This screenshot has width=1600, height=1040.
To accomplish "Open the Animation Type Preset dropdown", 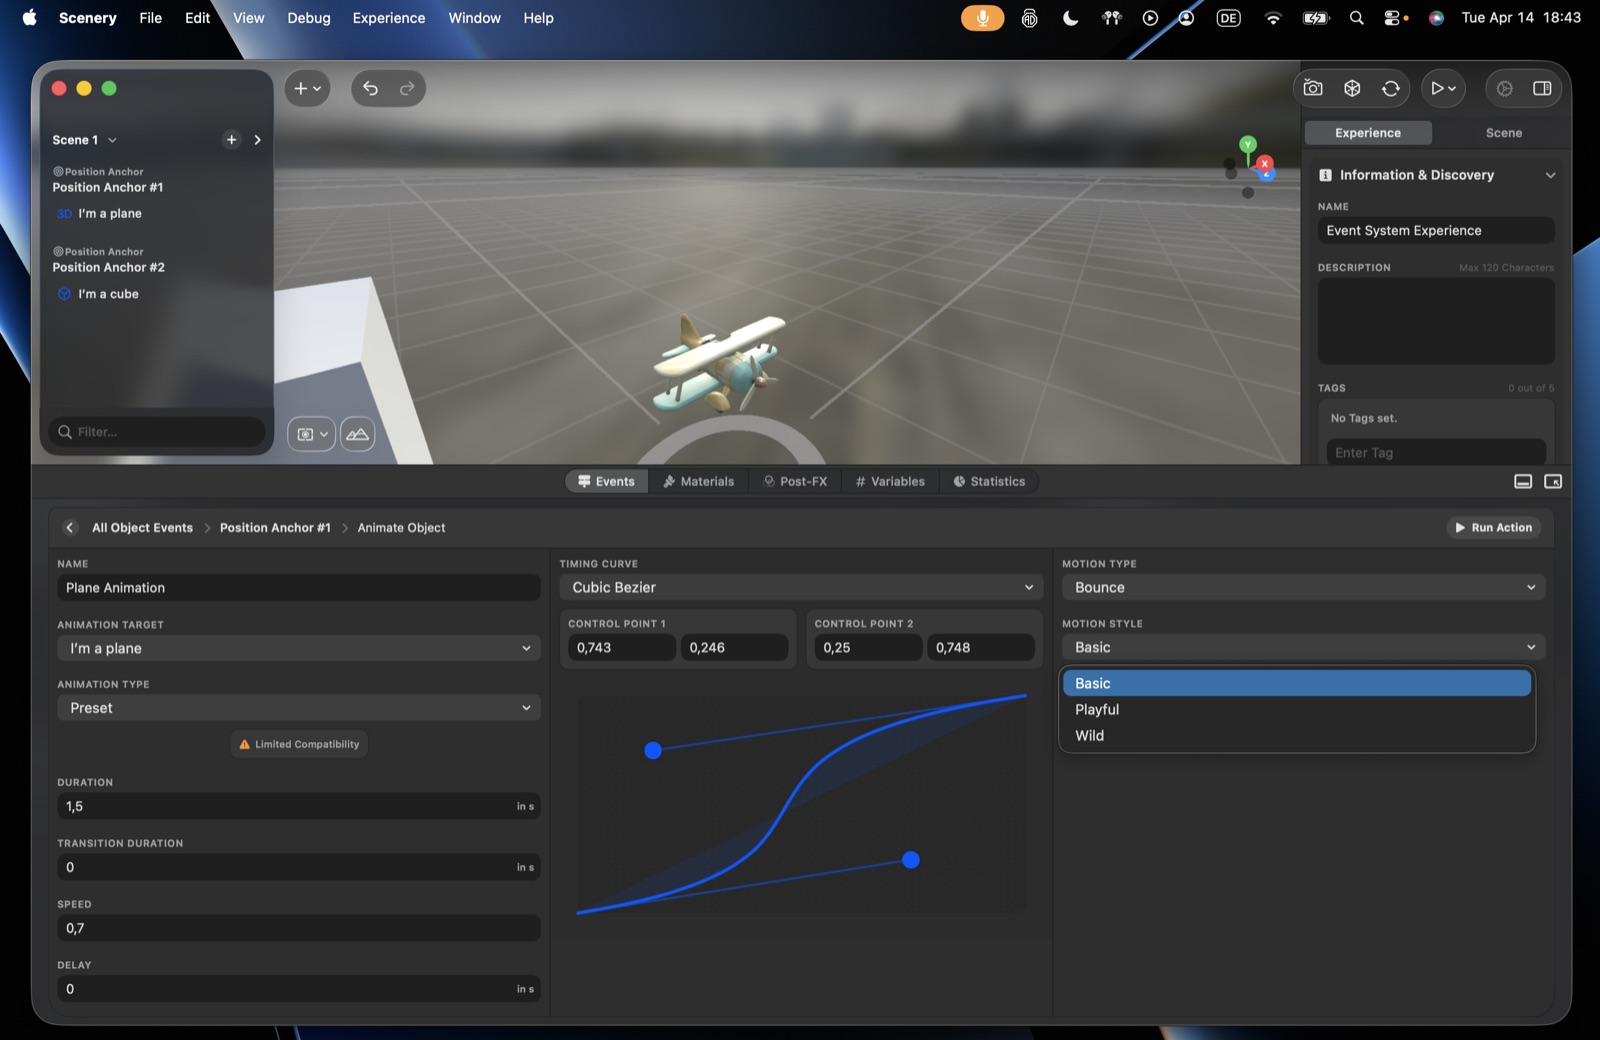I will pos(298,707).
